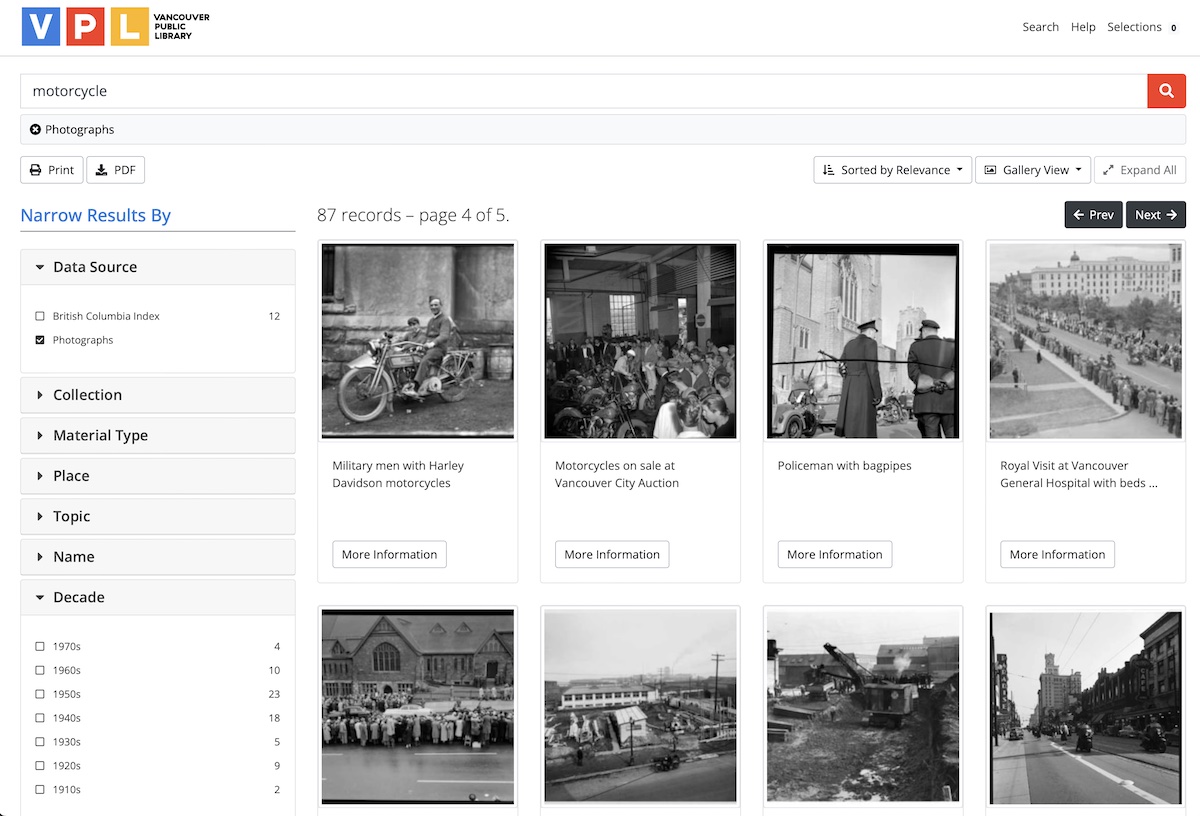Click More Information for Motorcycles on sale record
The image size is (1200, 816).
[612, 555]
